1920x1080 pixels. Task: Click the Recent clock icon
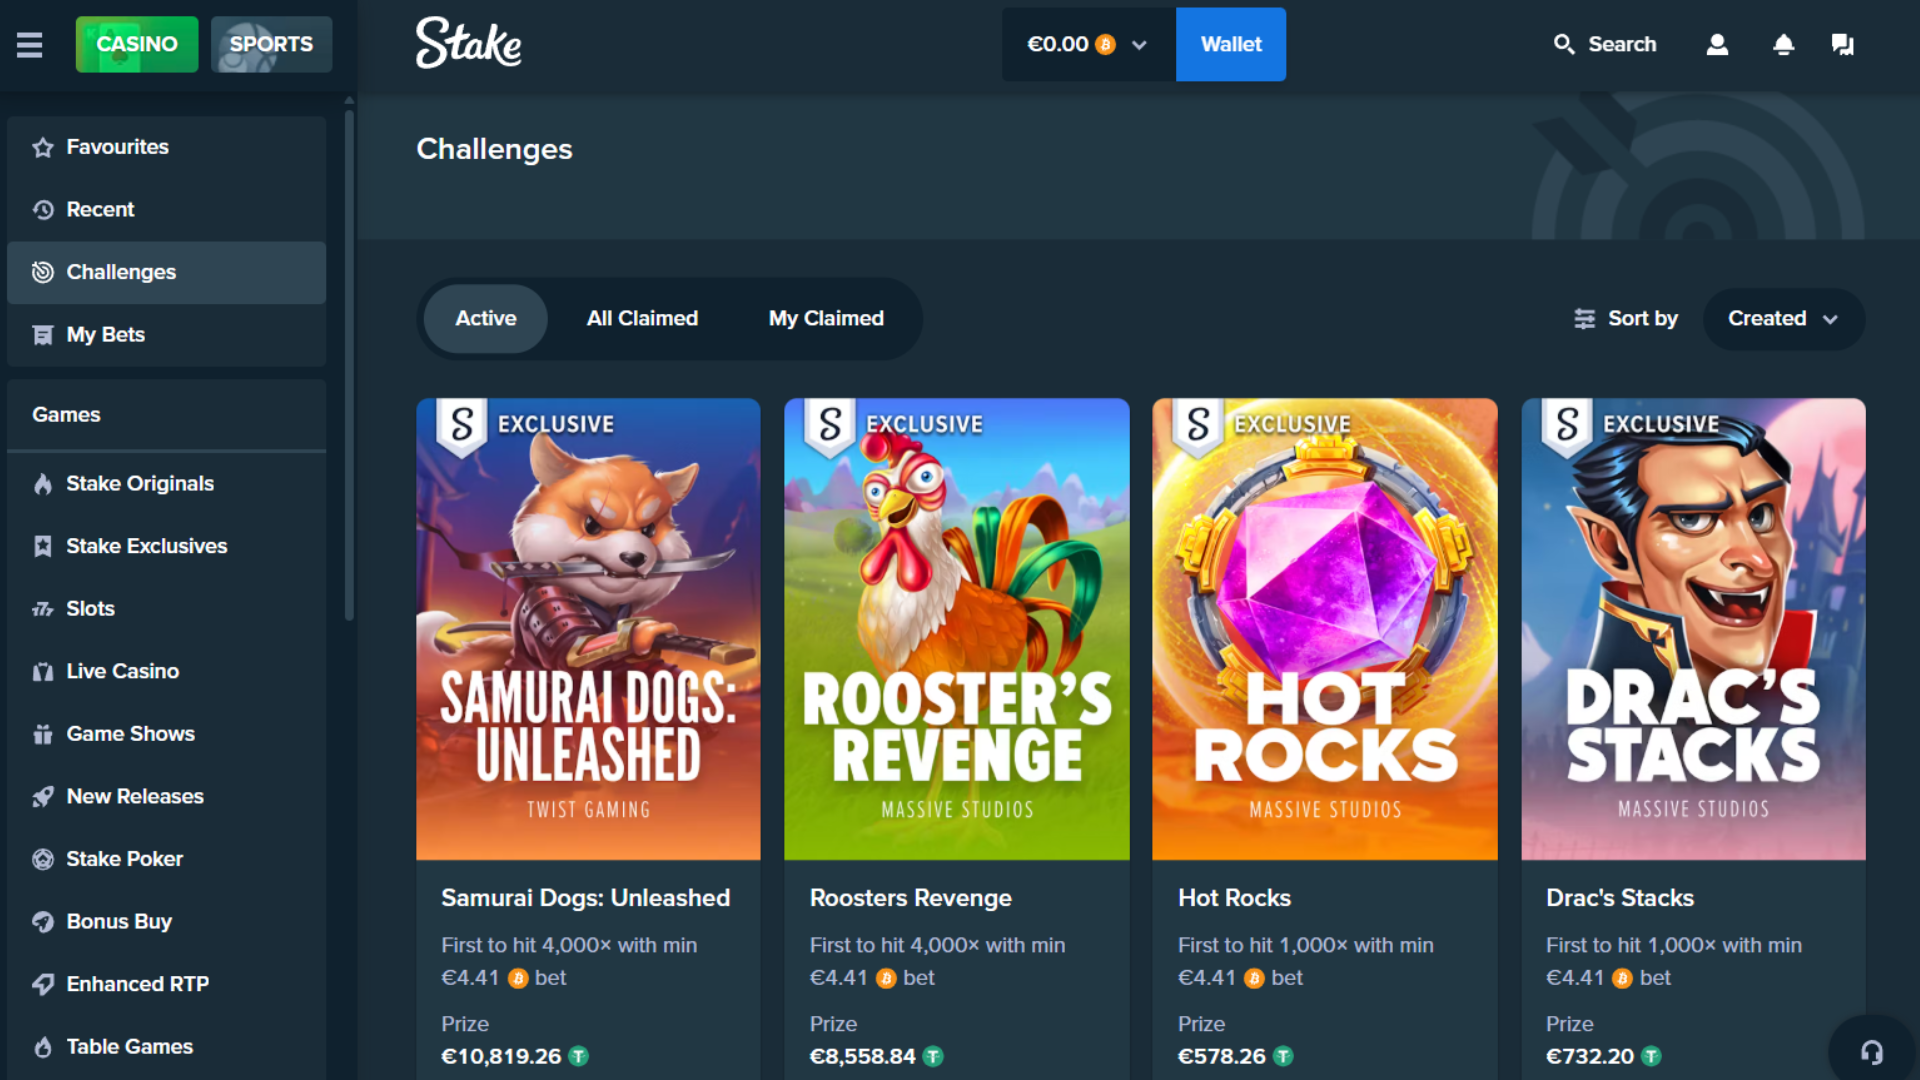click(x=42, y=210)
